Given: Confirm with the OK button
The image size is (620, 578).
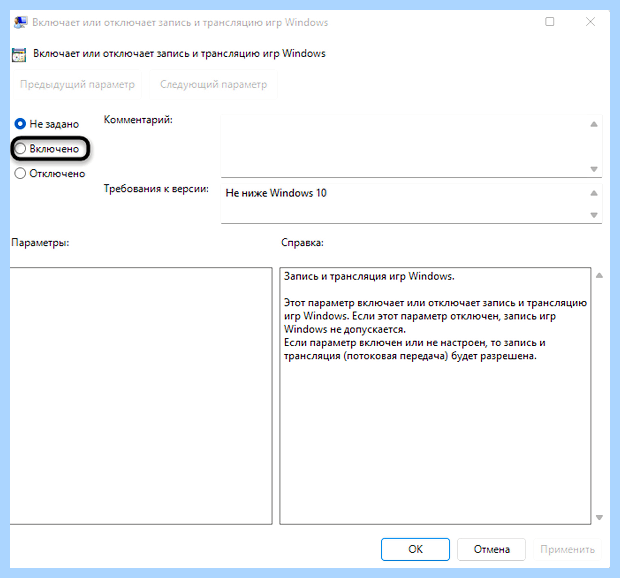Looking at the screenshot, I should [x=415, y=549].
